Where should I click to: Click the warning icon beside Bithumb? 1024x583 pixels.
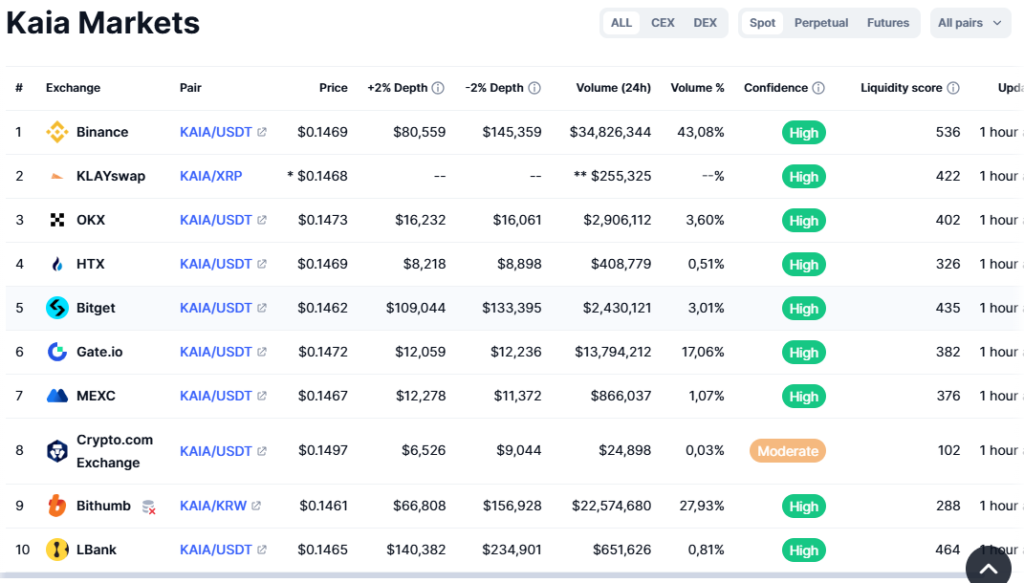pyautogui.click(x=149, y=507)
